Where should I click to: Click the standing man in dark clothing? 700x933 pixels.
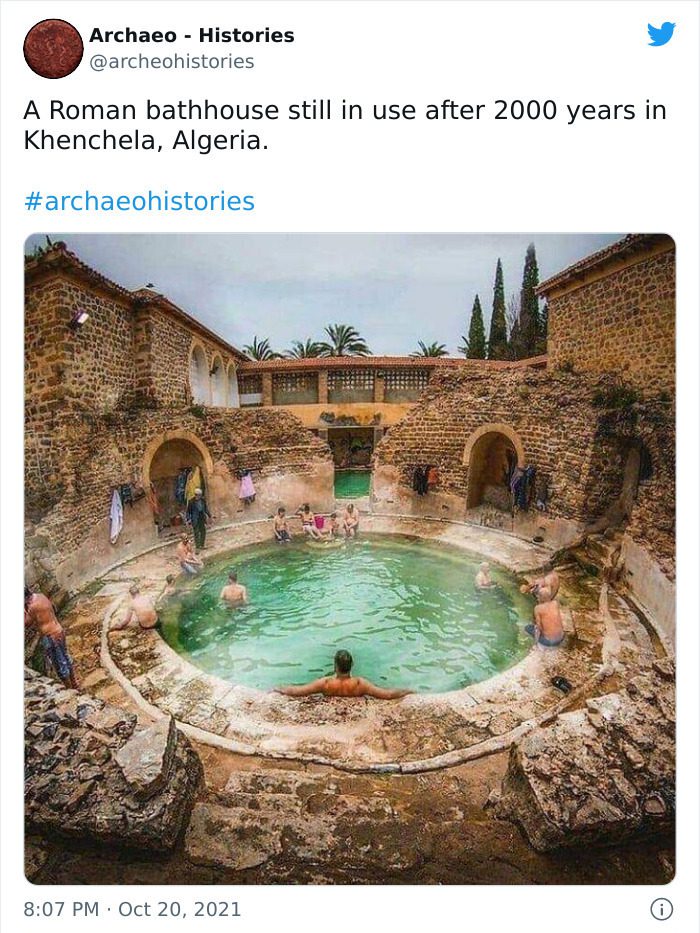tap(198, 518)
